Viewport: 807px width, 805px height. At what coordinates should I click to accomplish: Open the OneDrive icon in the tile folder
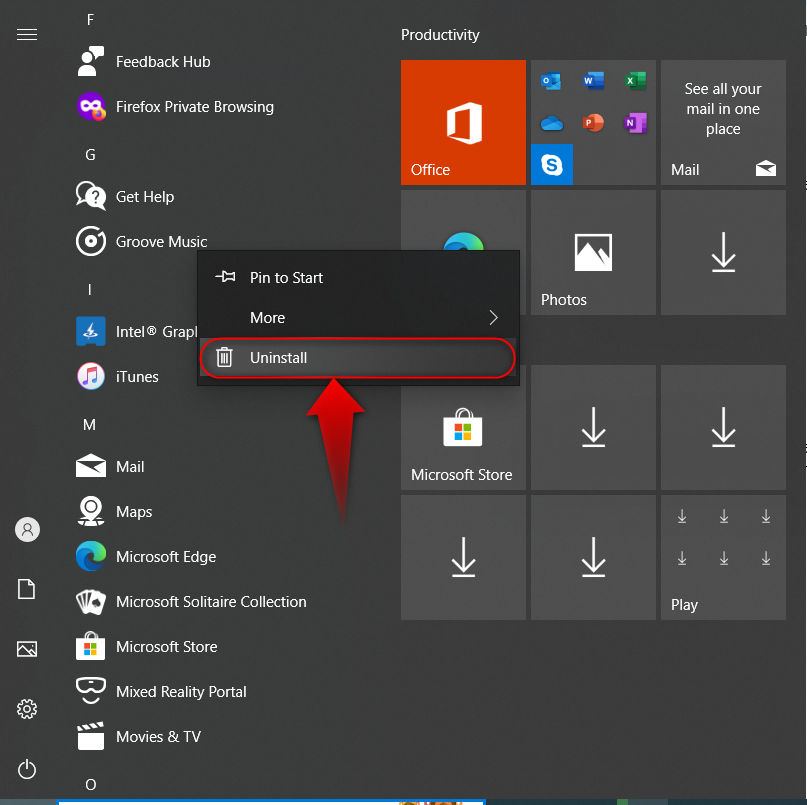[551, 123]
